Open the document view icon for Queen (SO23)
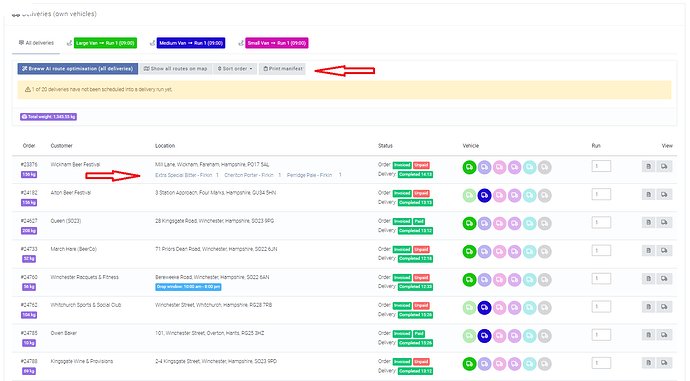 click(x=648, y=223)
